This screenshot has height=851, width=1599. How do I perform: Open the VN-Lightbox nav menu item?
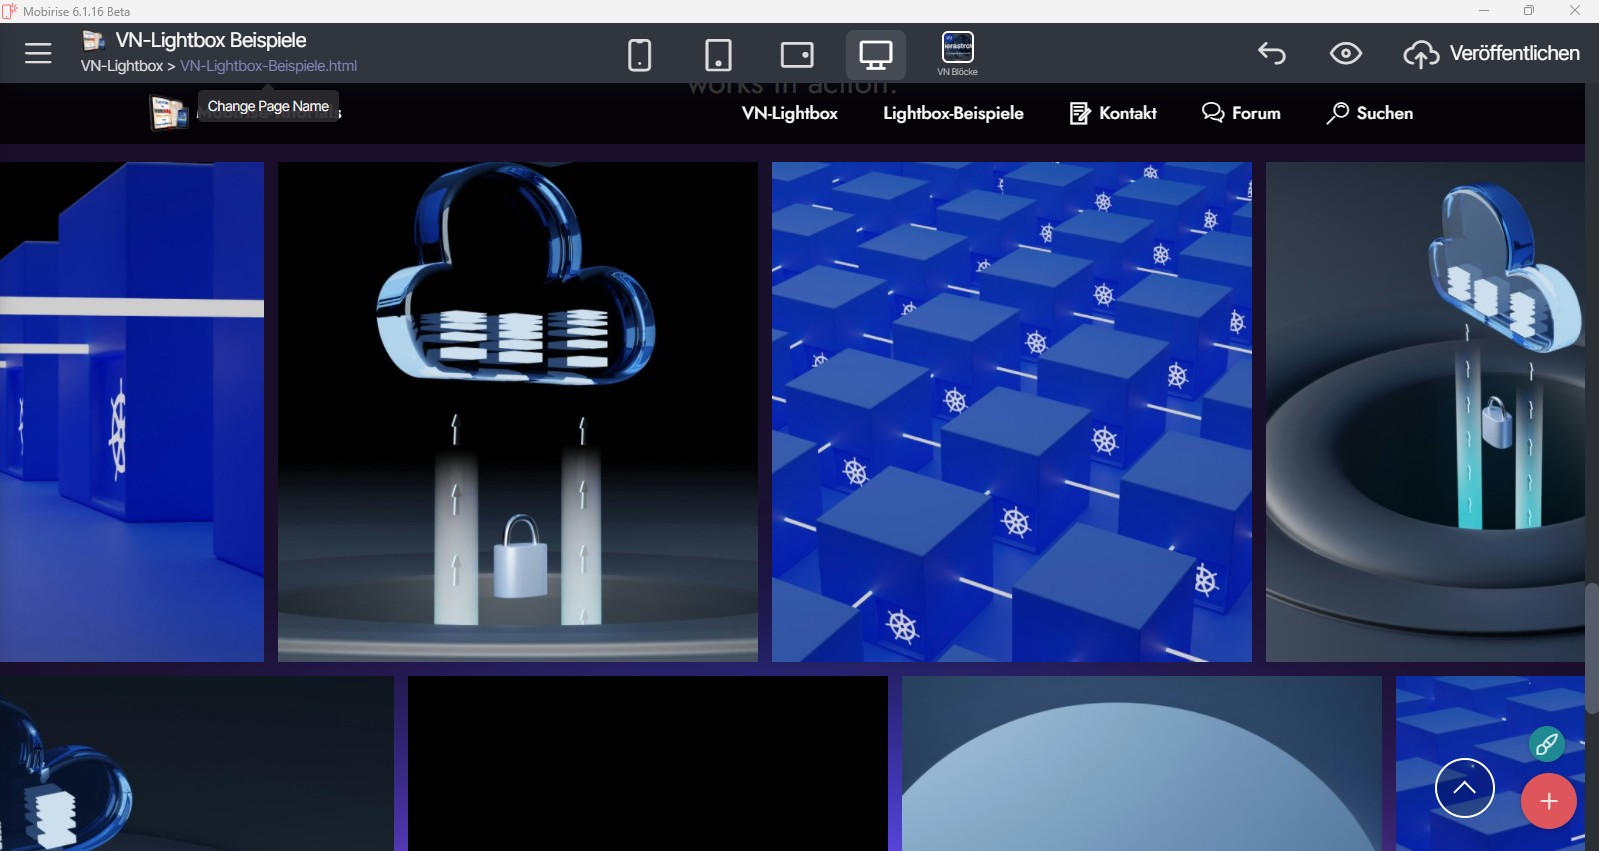click(x=790, y=113)
